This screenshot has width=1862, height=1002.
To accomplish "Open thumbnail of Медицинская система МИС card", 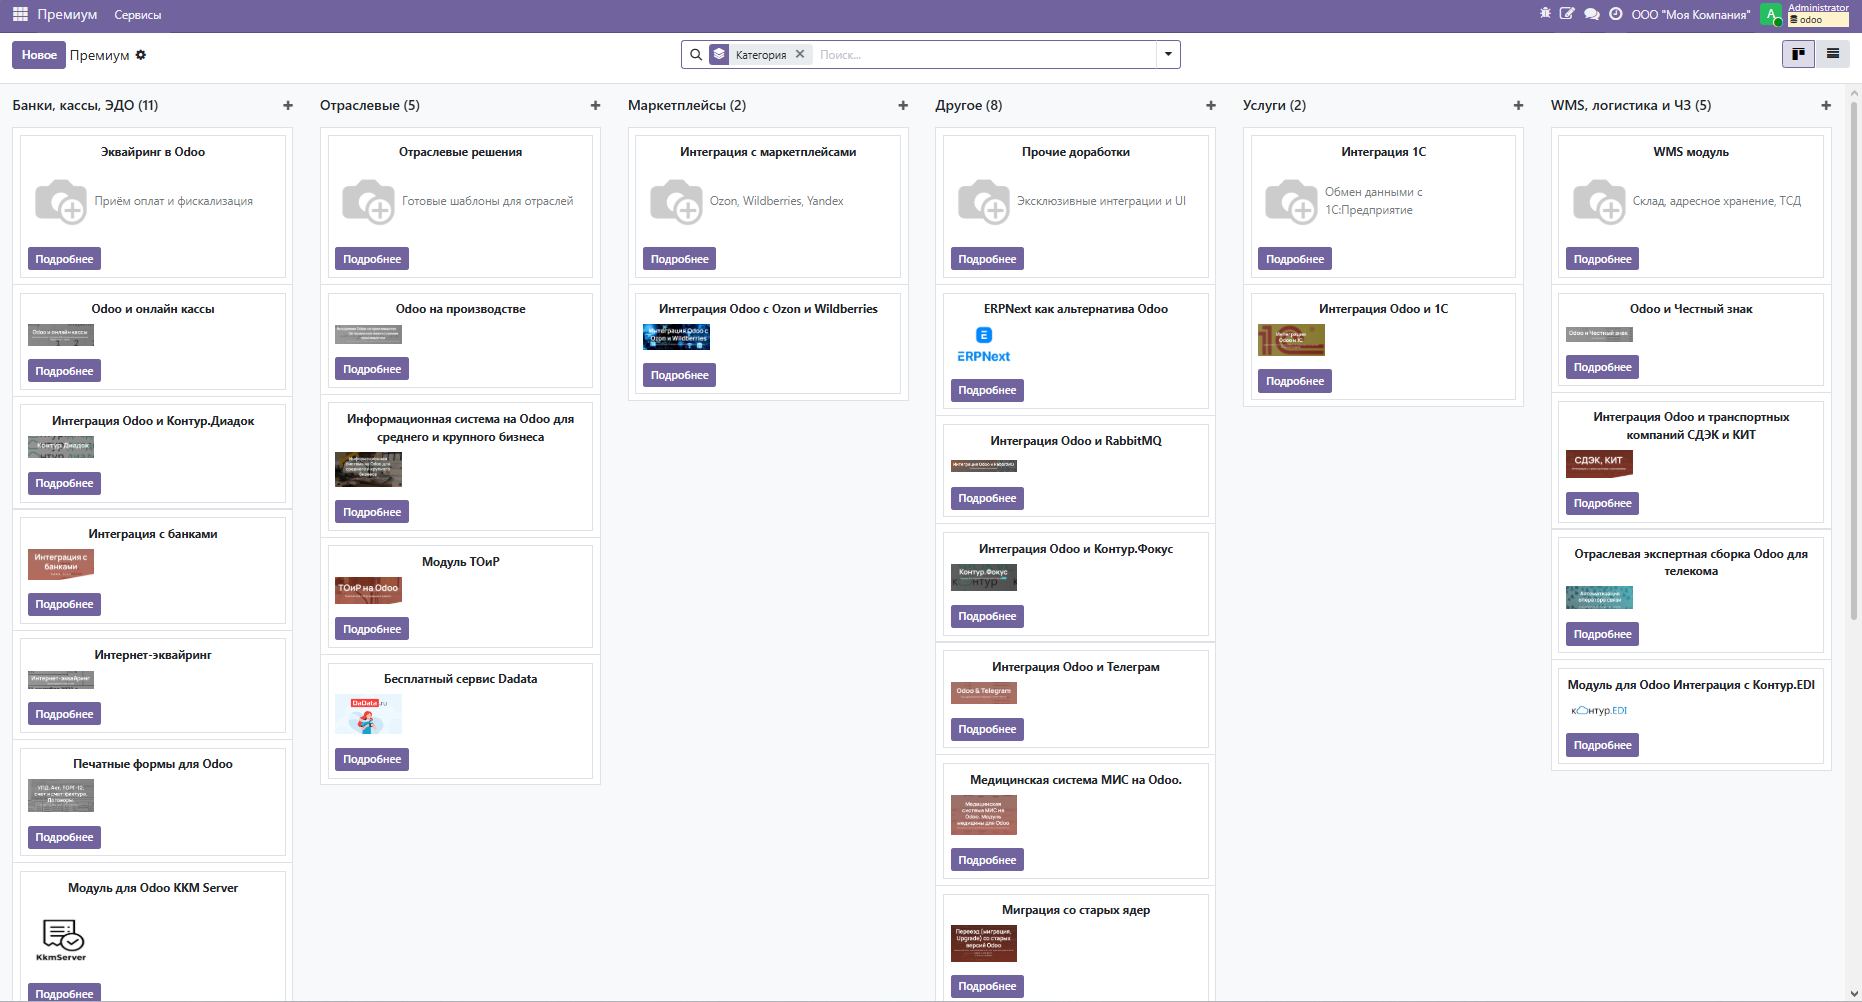I will click(x=984, y=815).
